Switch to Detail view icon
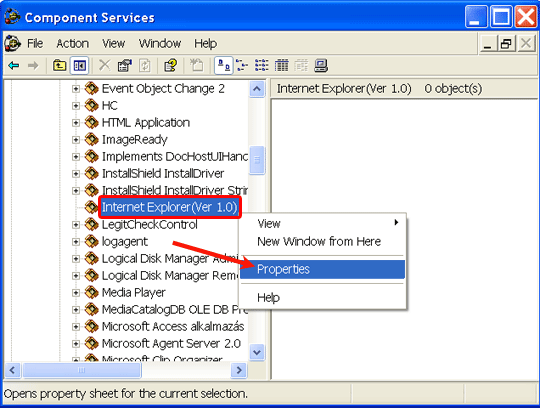This screenshot has height=408, width=540. [x=281, y=65]
